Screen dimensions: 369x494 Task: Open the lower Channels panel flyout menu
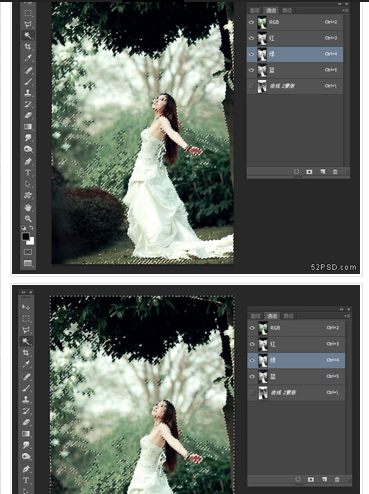347,316
